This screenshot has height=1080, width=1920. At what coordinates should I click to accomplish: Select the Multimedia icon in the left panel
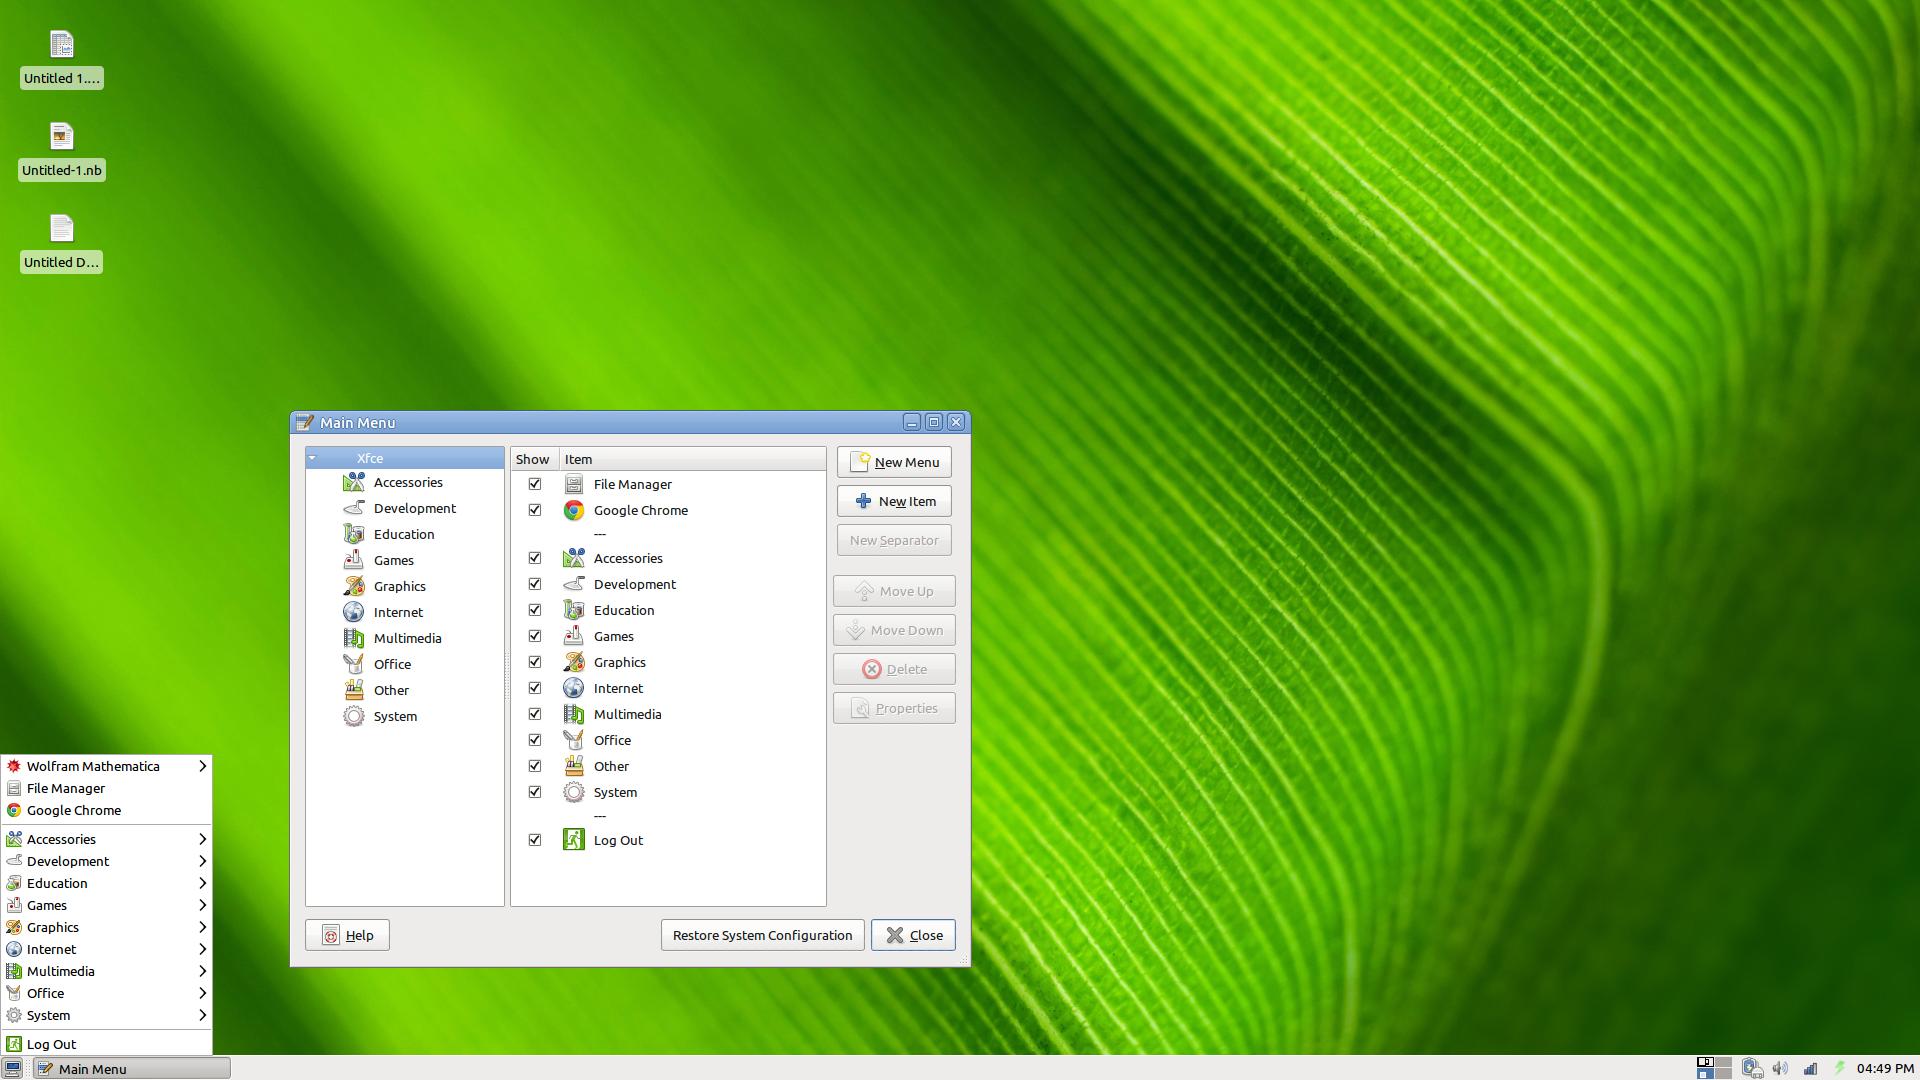click(354, 637)
